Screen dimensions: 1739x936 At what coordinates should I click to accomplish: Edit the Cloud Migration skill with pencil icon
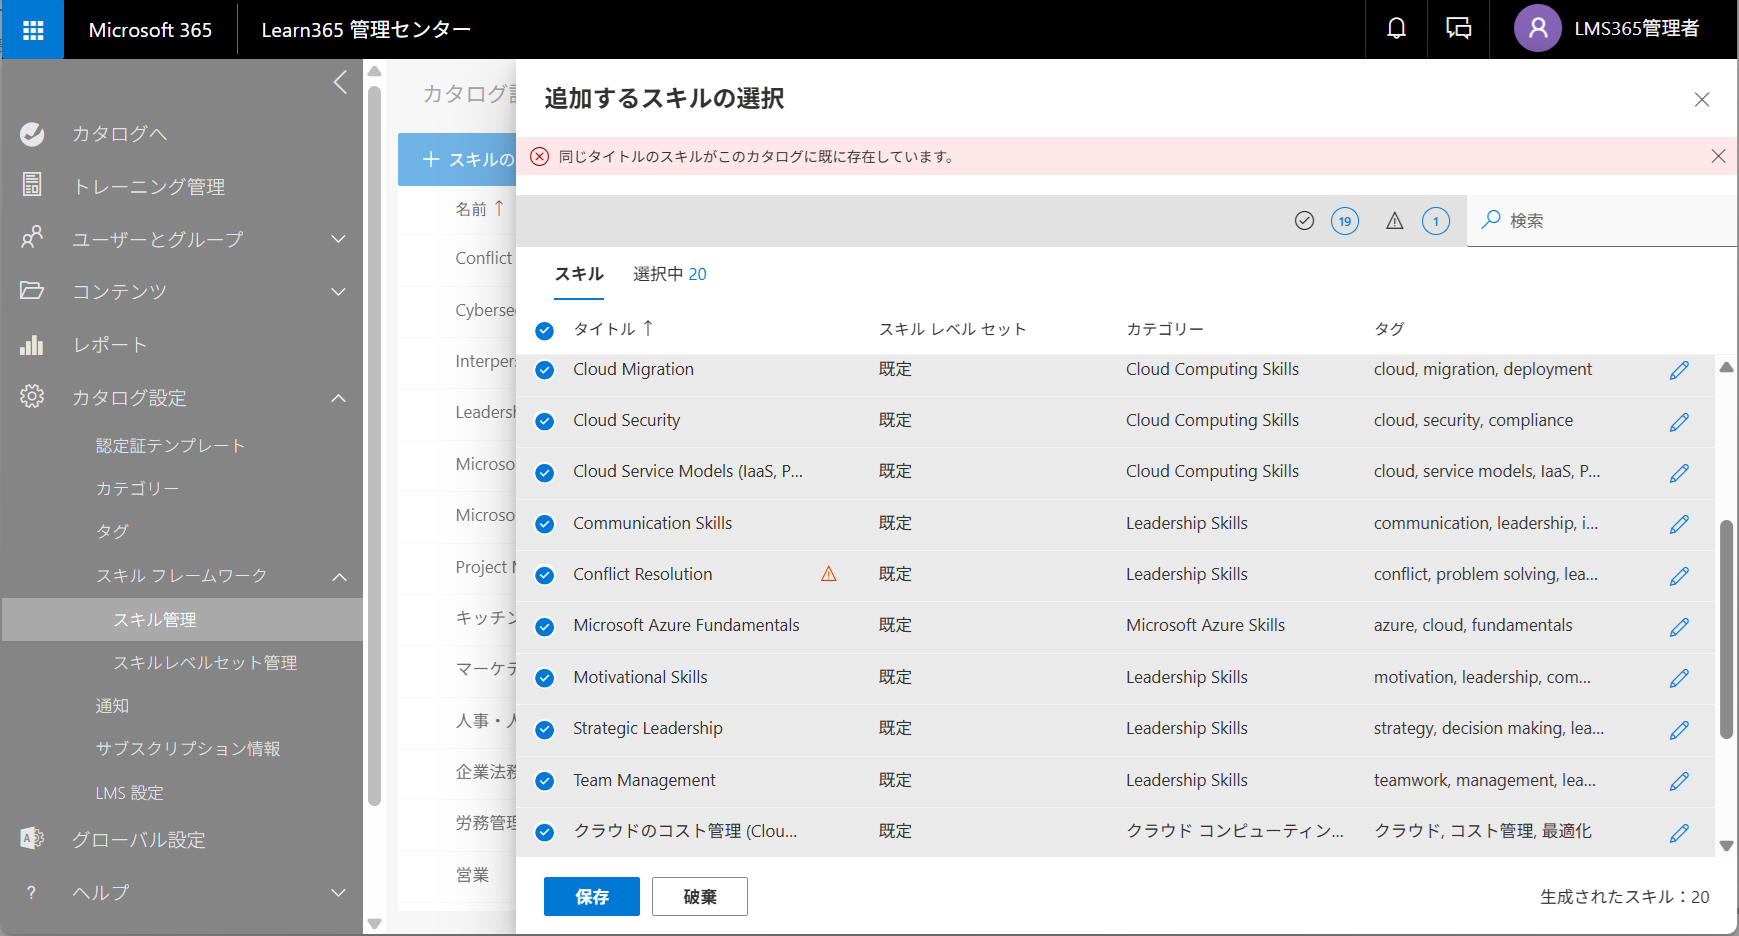coord(1679,370)
